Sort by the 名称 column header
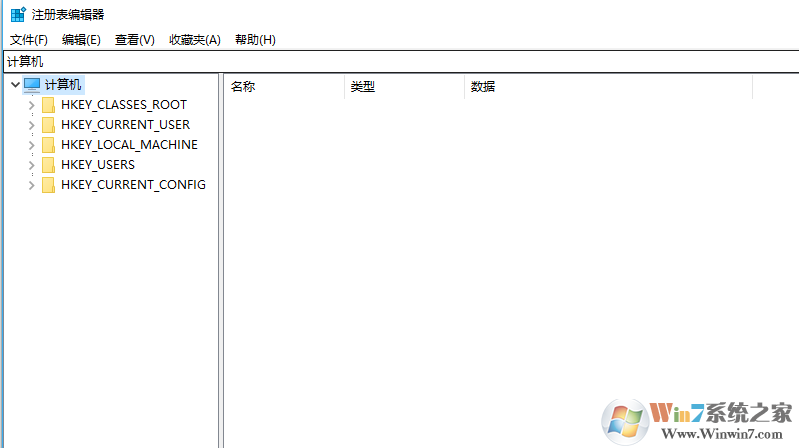This screenshot has width=799, height=448. pos(284,87)
